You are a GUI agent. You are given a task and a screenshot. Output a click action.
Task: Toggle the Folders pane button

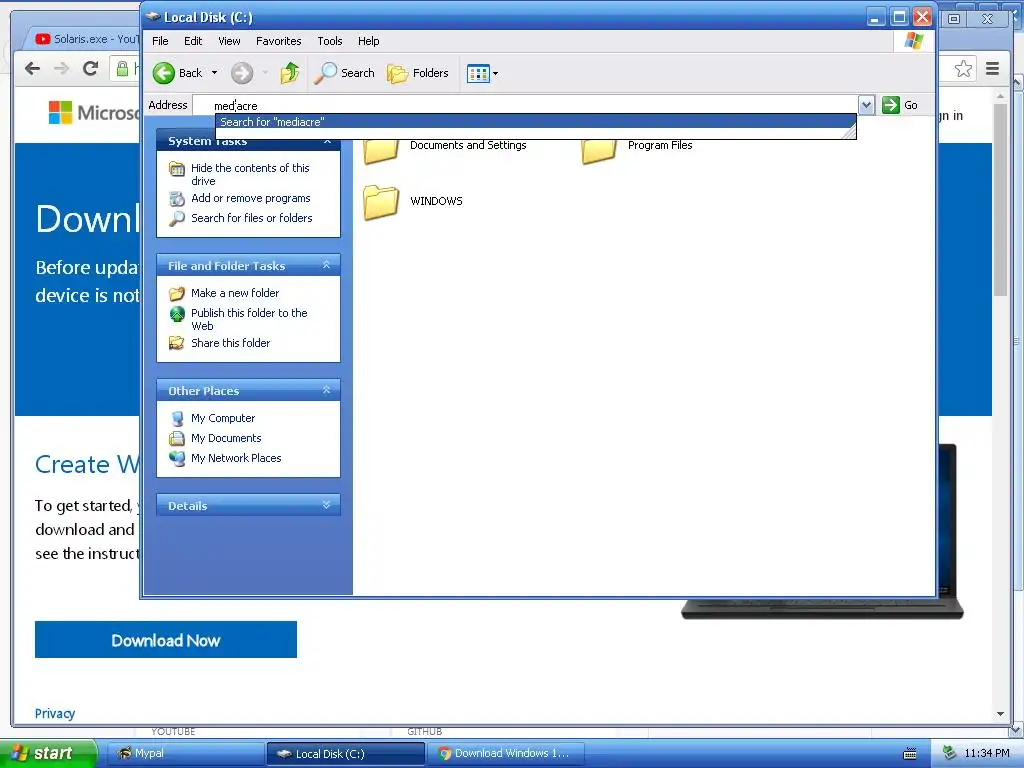(418, 73)
